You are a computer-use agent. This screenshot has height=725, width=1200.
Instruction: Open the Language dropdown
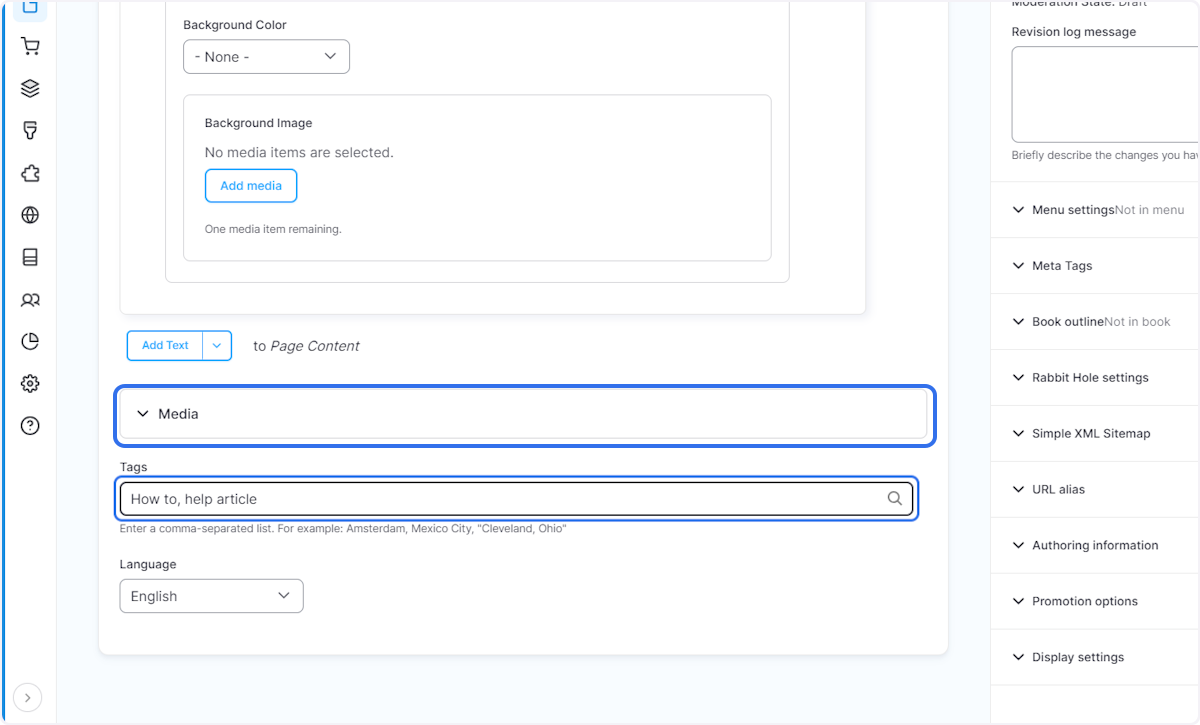pyautogui.click(x=211, y=595)
